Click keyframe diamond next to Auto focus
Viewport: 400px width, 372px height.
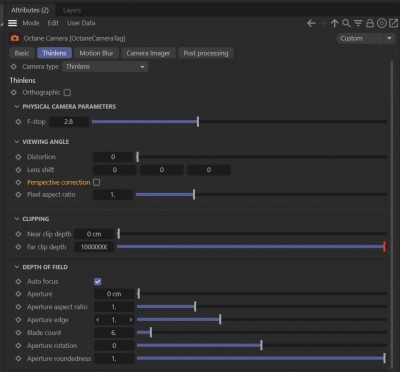coord(18,281)
